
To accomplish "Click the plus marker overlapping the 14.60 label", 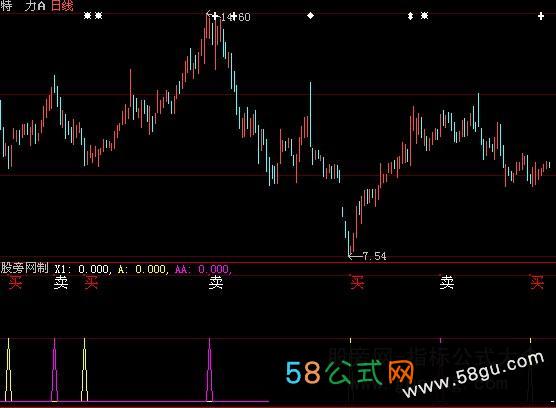I will pyautogui.click(x=233, y=17).
